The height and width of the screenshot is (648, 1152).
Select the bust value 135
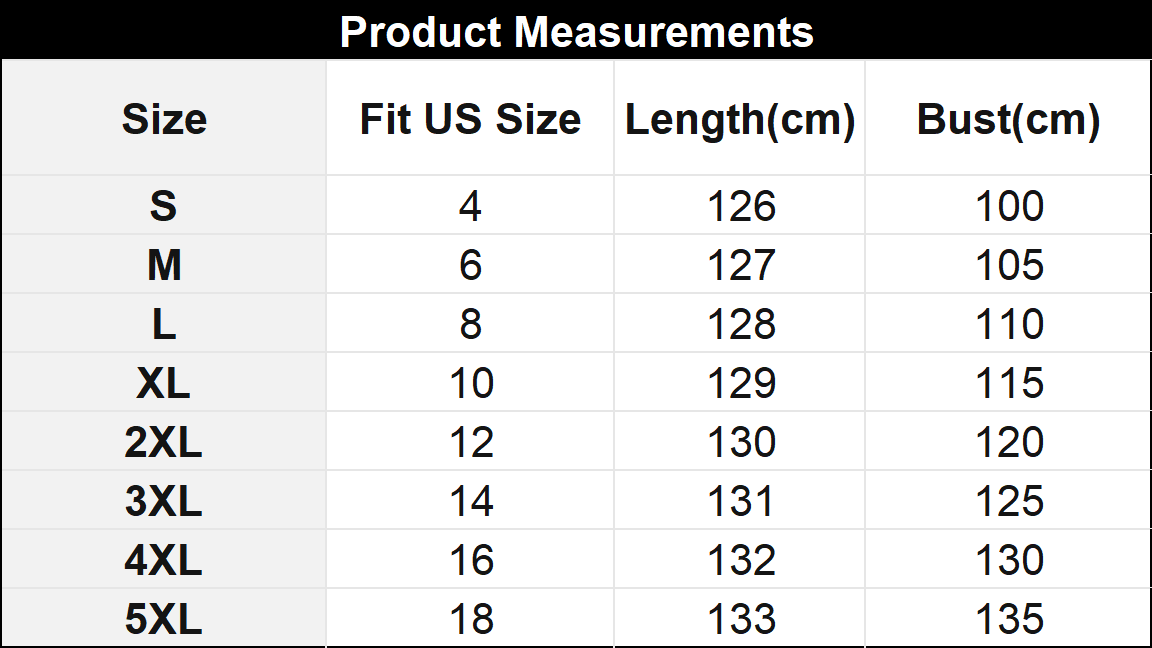click(1009, 620)
